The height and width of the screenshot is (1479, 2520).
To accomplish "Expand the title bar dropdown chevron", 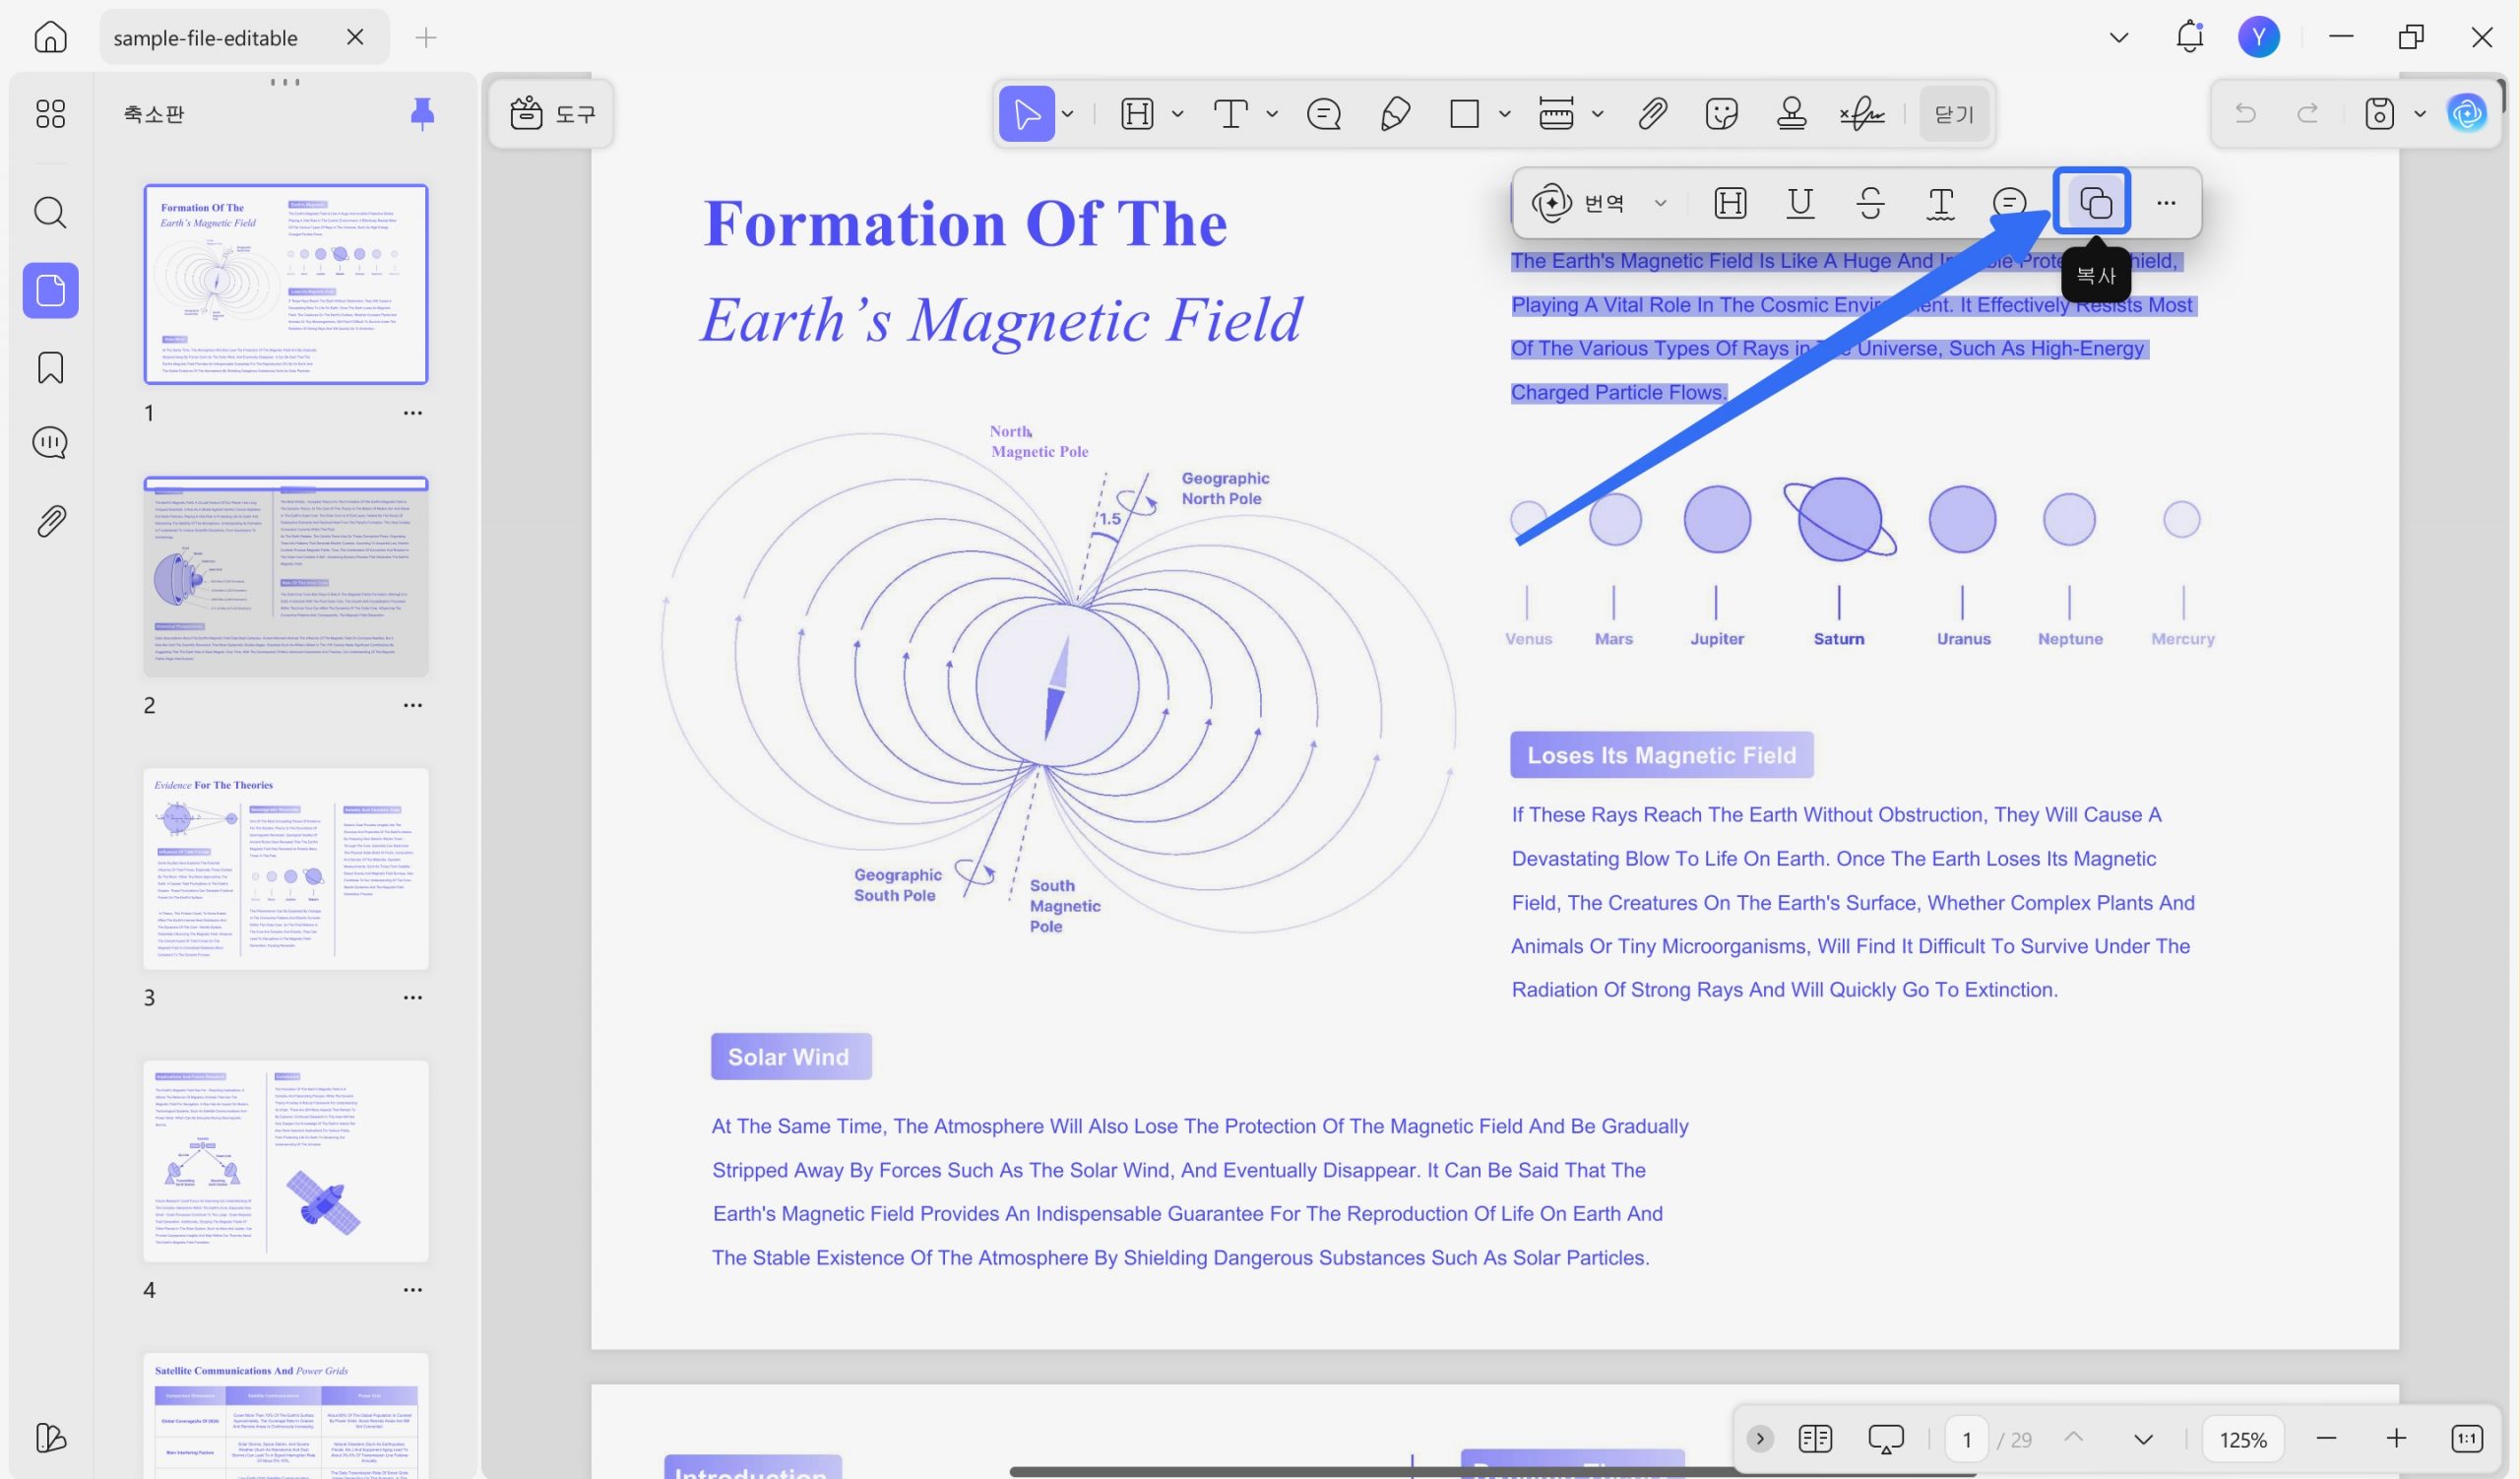I will point(2118,38).
